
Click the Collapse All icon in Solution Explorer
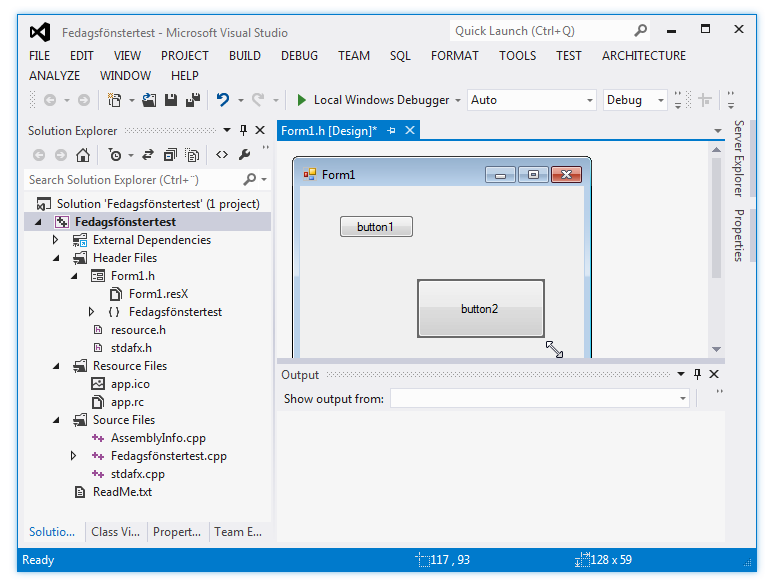(170, 155)
